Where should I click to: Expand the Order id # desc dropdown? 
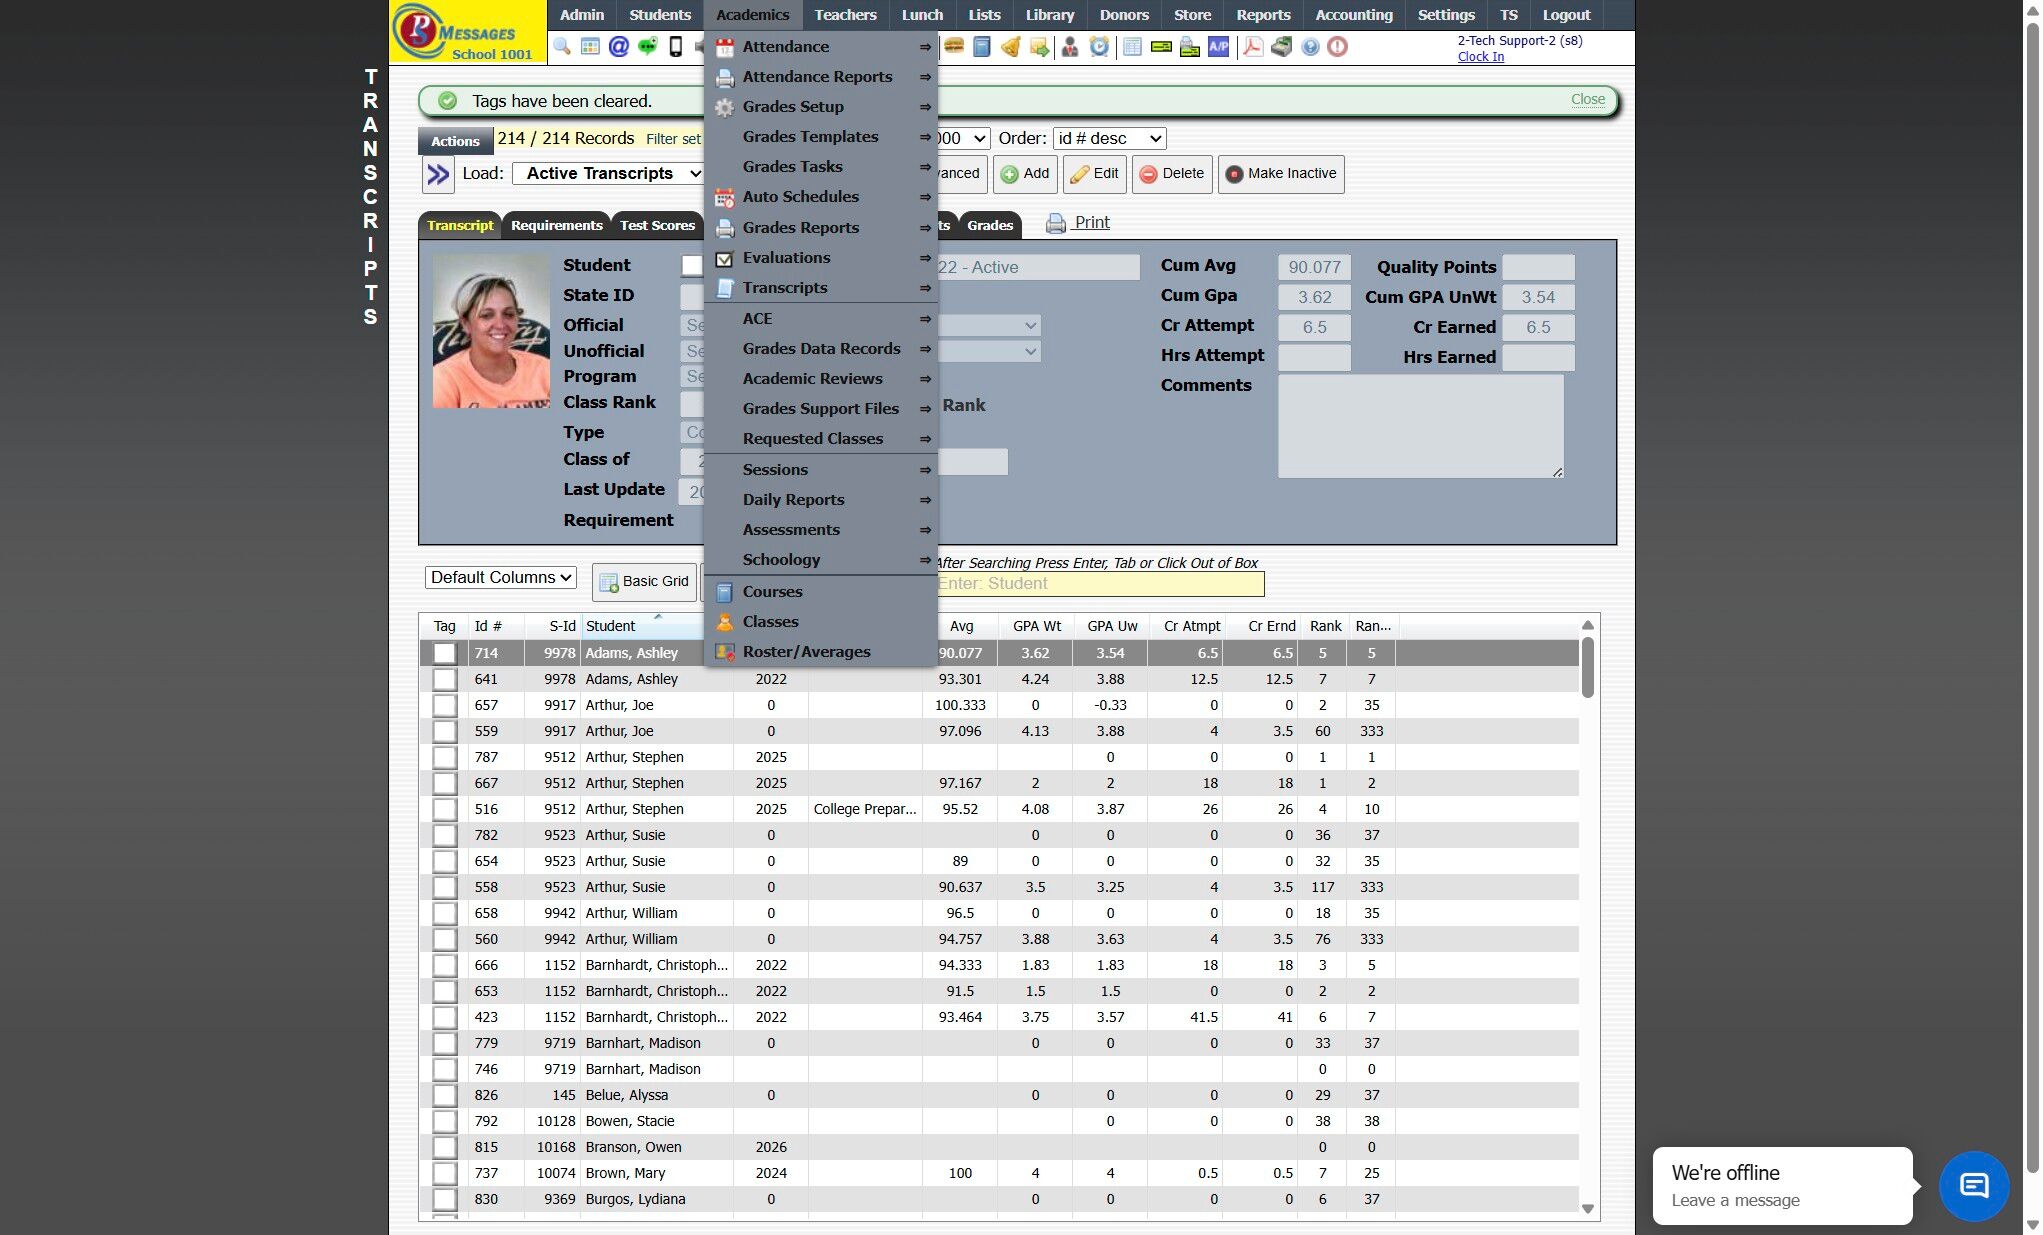(1109, 139)
